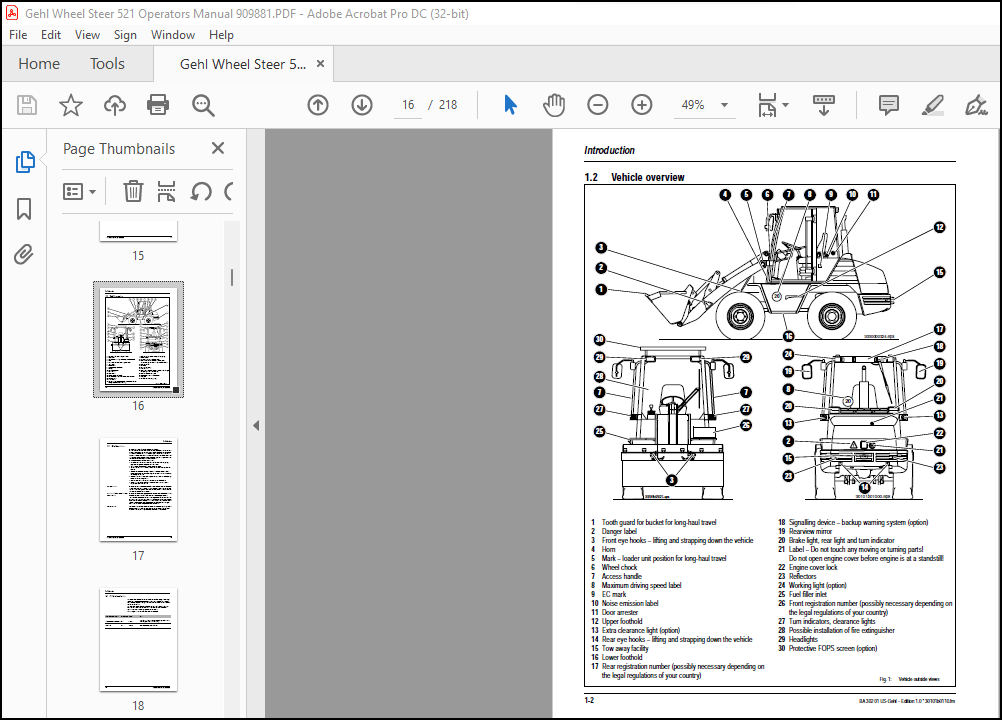Click the Save file icon

(x=27, y=105)
